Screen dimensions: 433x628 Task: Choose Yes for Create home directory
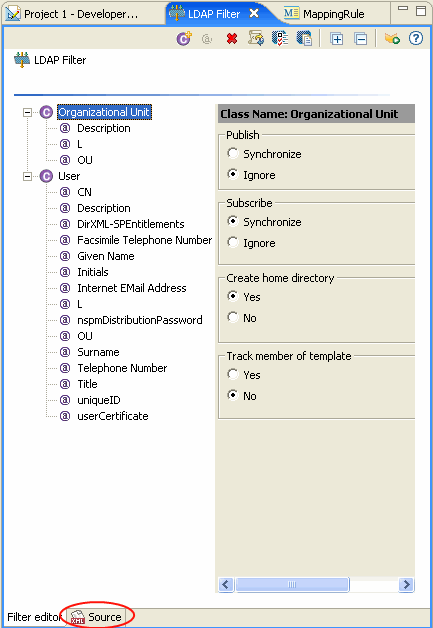click(x=233, y=296)
